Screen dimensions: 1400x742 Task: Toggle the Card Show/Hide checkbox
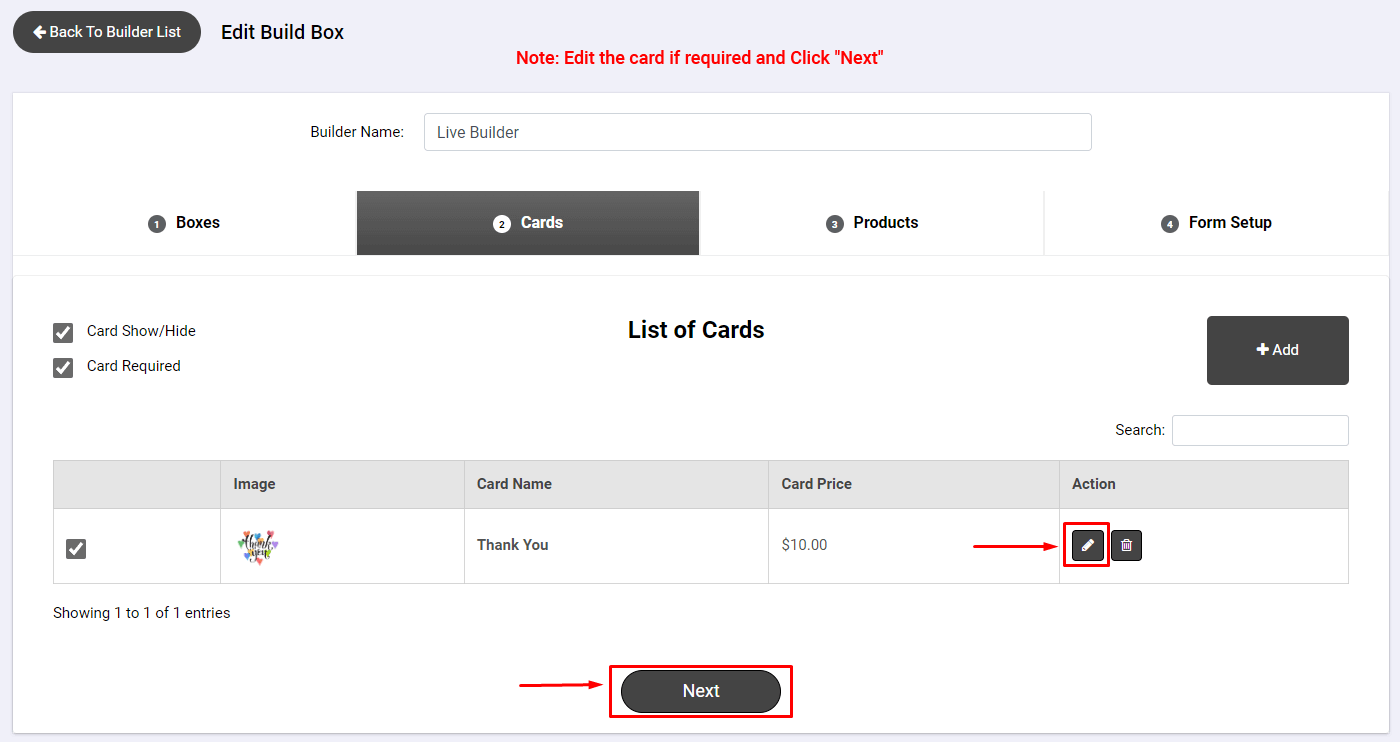tap(63, 333)
